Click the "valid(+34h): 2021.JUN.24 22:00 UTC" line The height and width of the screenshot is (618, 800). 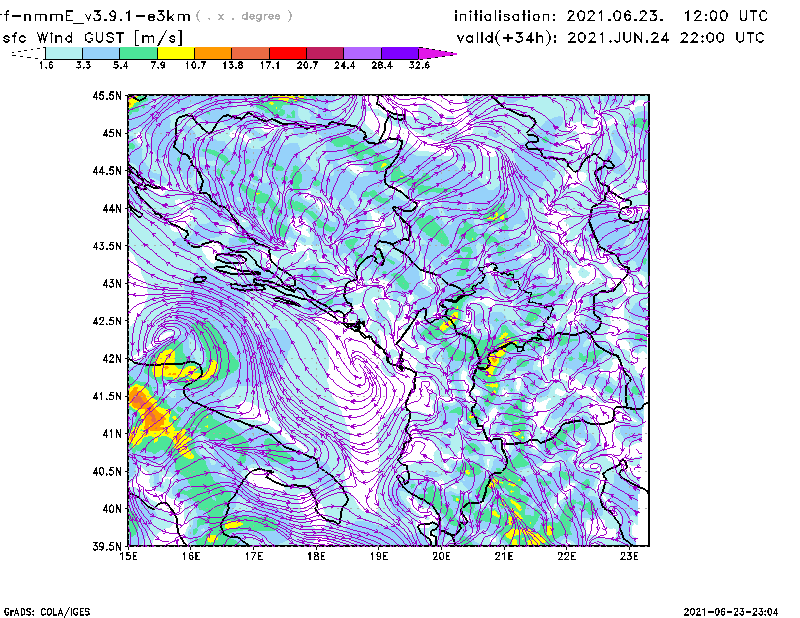610,38
